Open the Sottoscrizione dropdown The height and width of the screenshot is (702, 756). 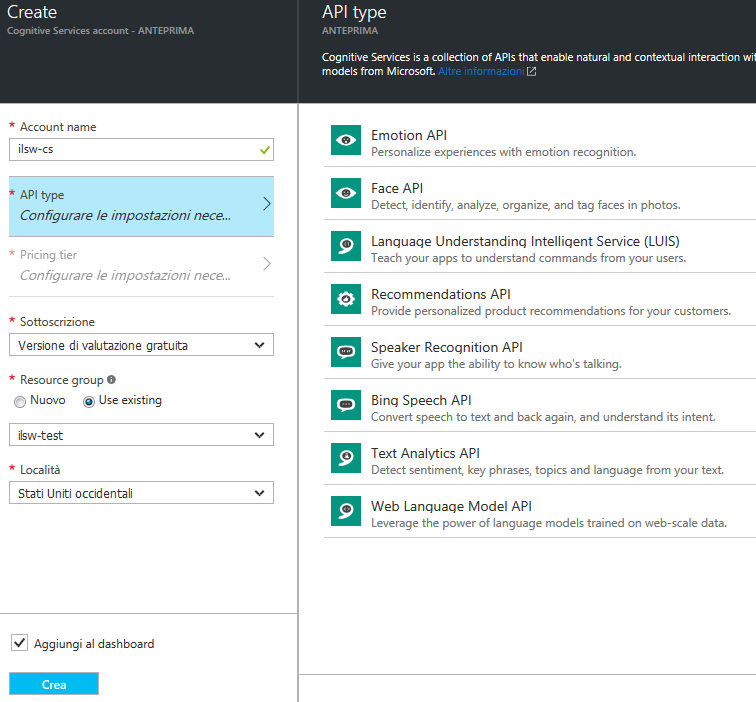(x=141, y=345)
